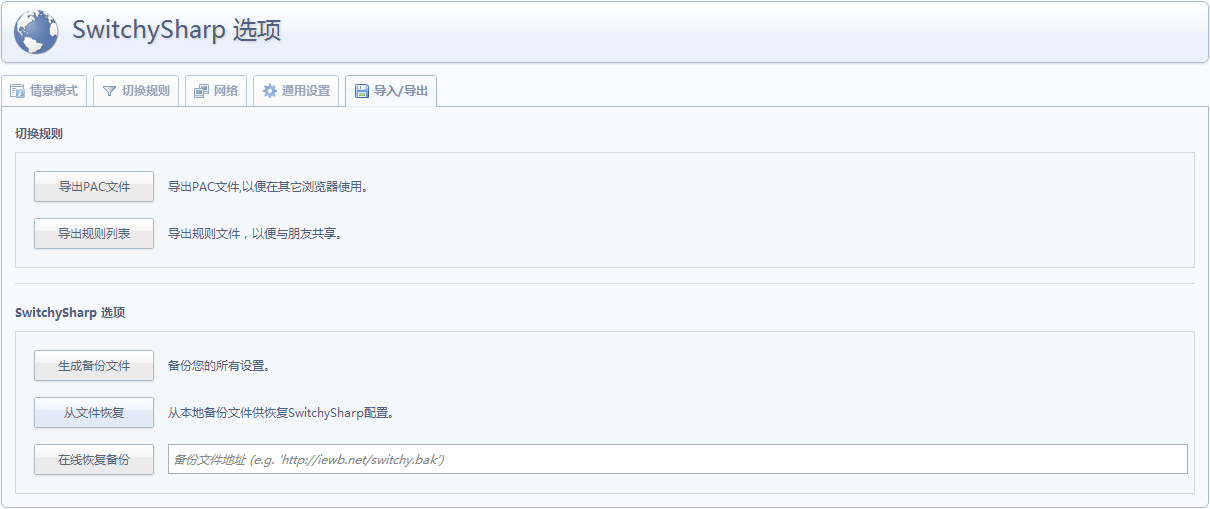Screen dimensions: 1210x509
Task: Select the 导入/导出 tab
Action: [391, 91]
